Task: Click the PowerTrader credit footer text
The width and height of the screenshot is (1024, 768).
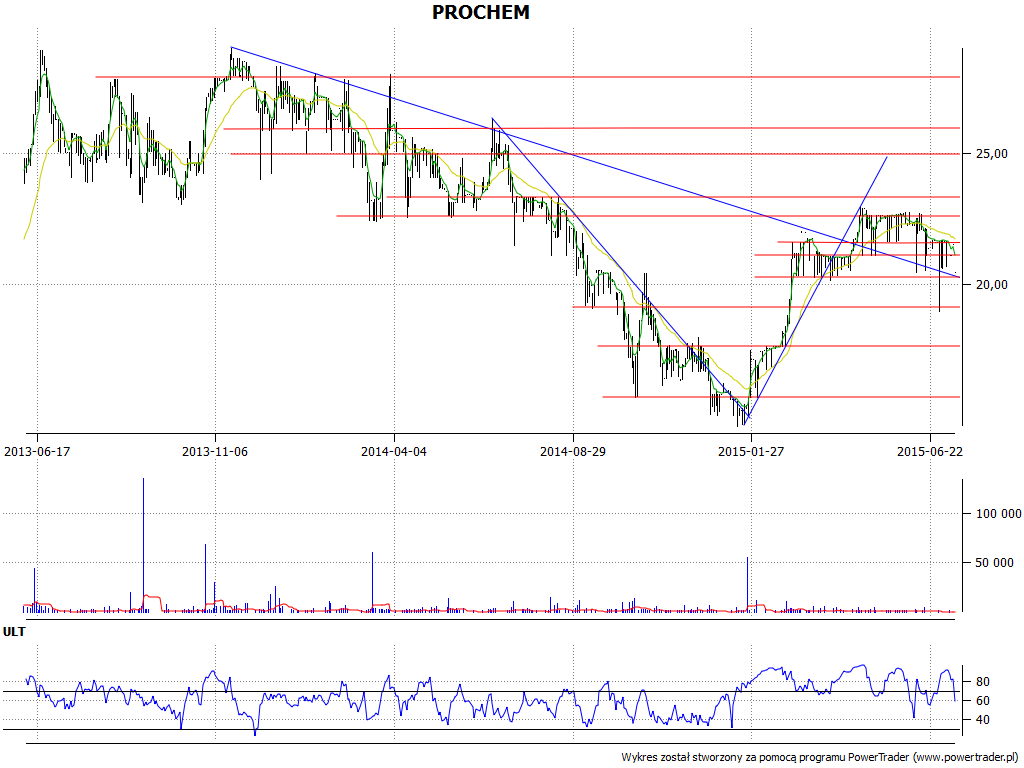Action: (821, 758)
